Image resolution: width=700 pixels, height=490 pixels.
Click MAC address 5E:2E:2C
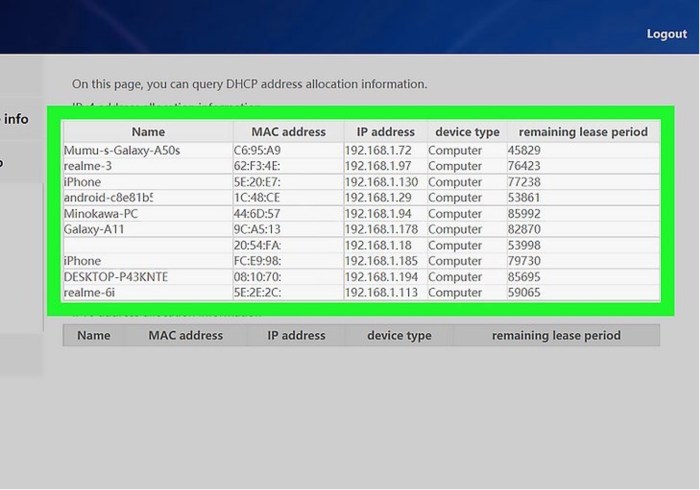(x=257, y=293)
